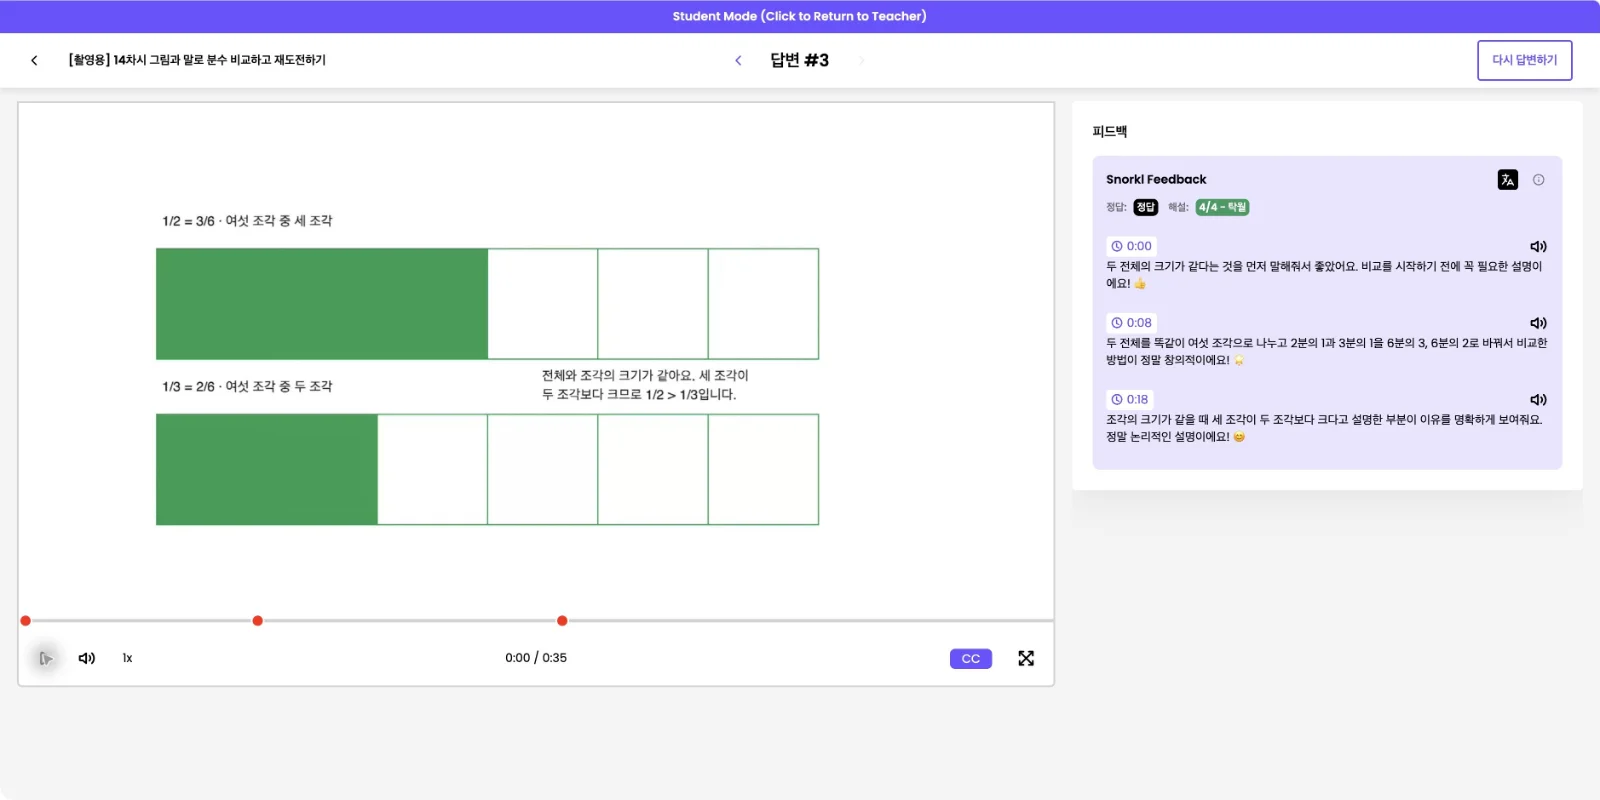The width and height of the screenshot is (1600, 800).
Task: Click the 정답 badge
Action: [x=1146, y=207]
